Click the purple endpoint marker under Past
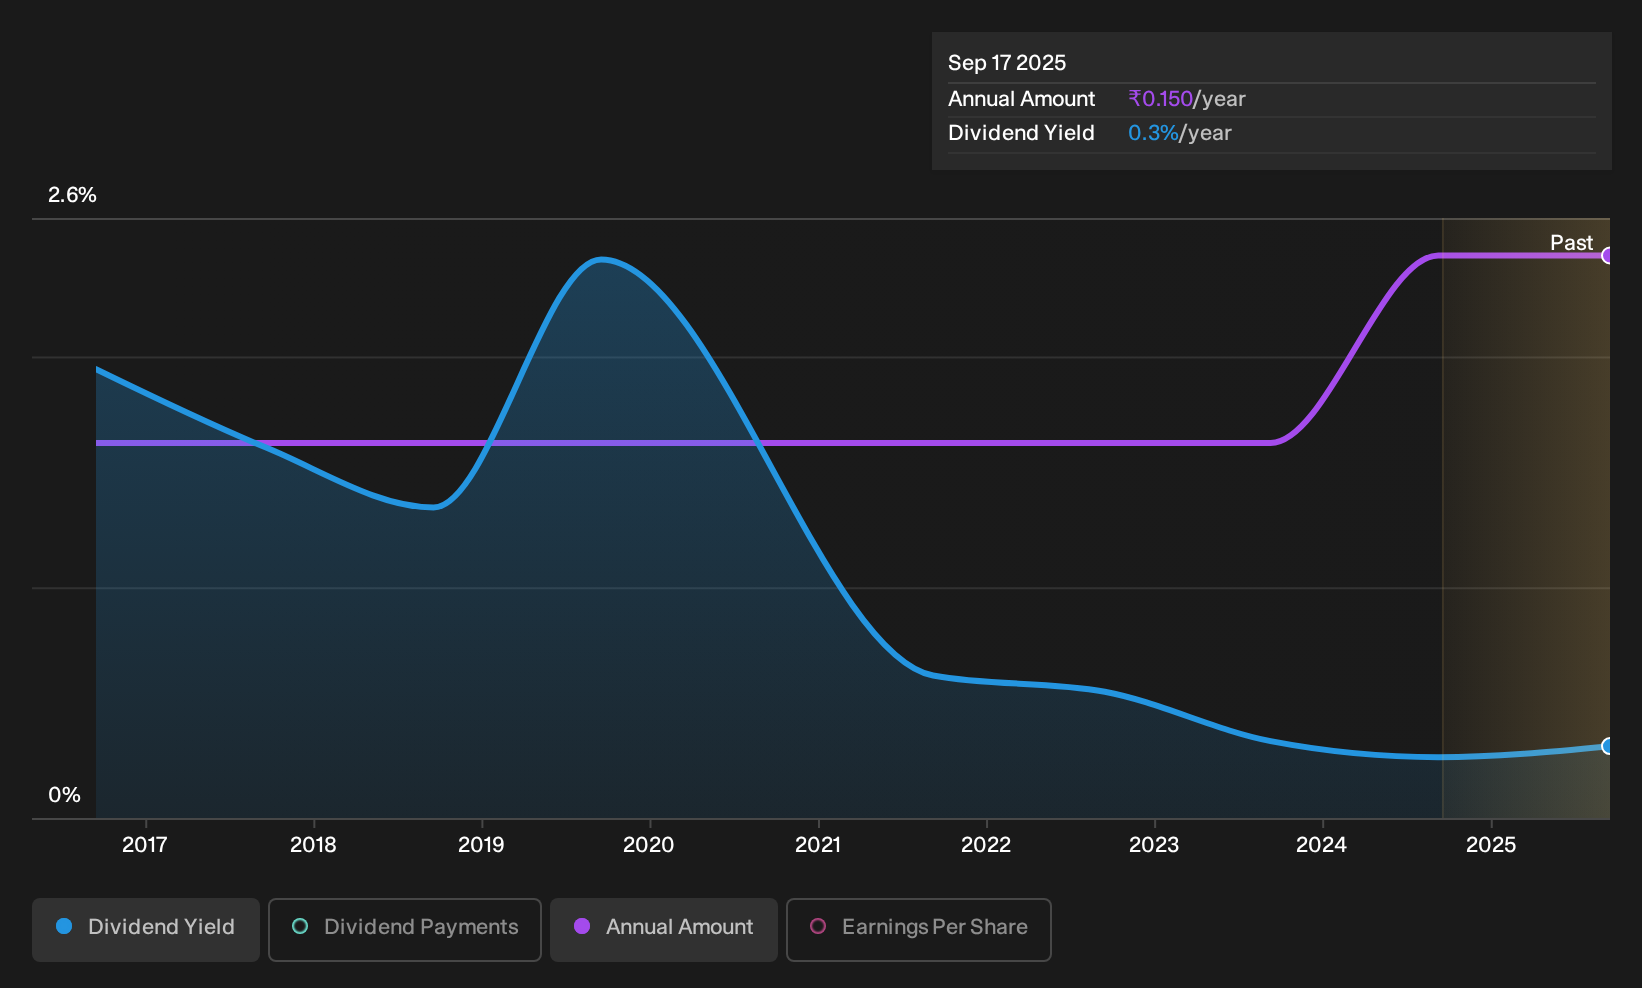 (1607, 256)
